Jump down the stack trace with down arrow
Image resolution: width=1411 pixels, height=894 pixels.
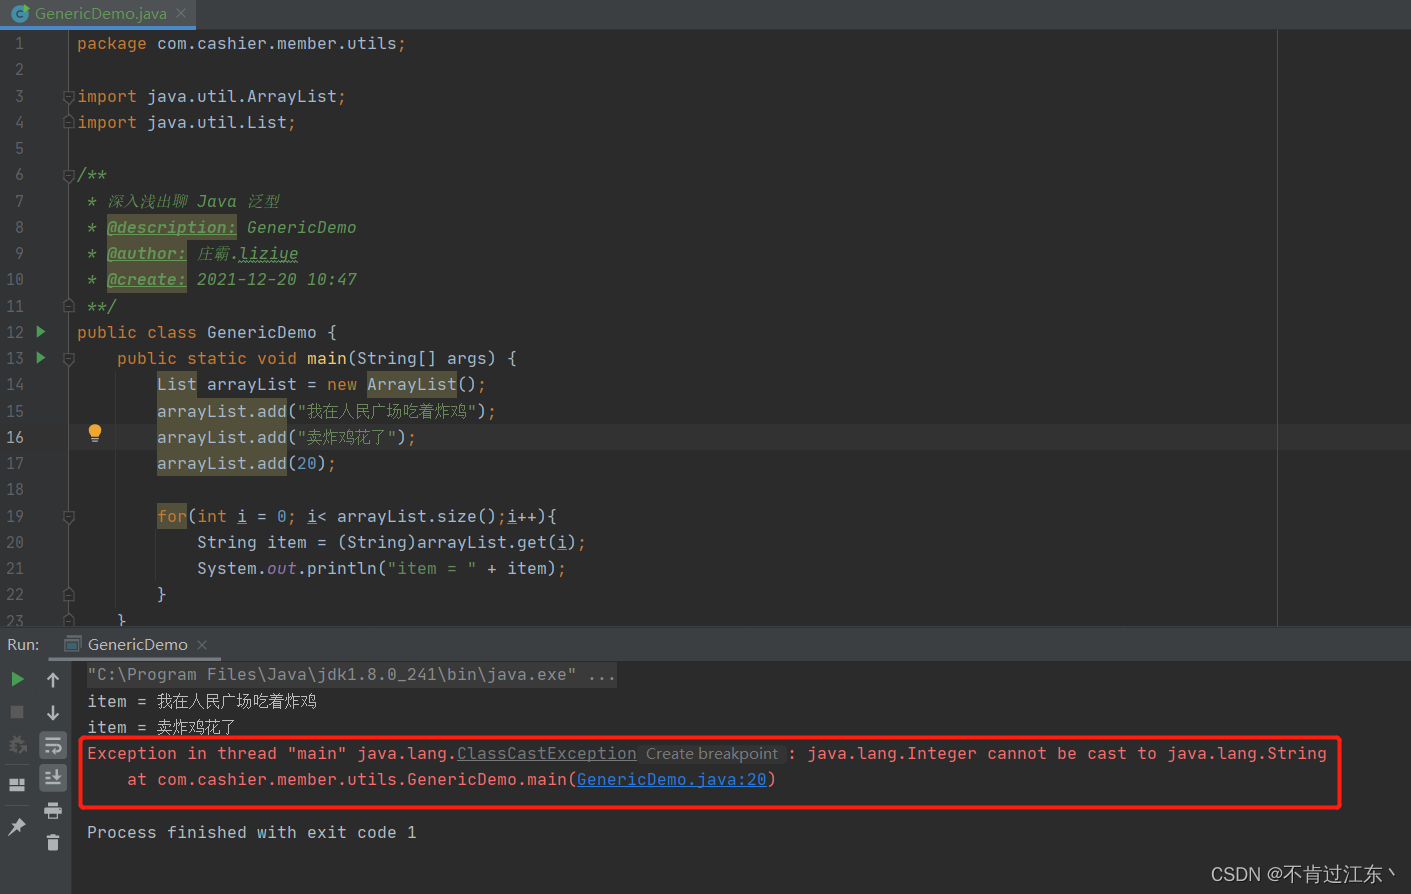(x=53, y=713)
